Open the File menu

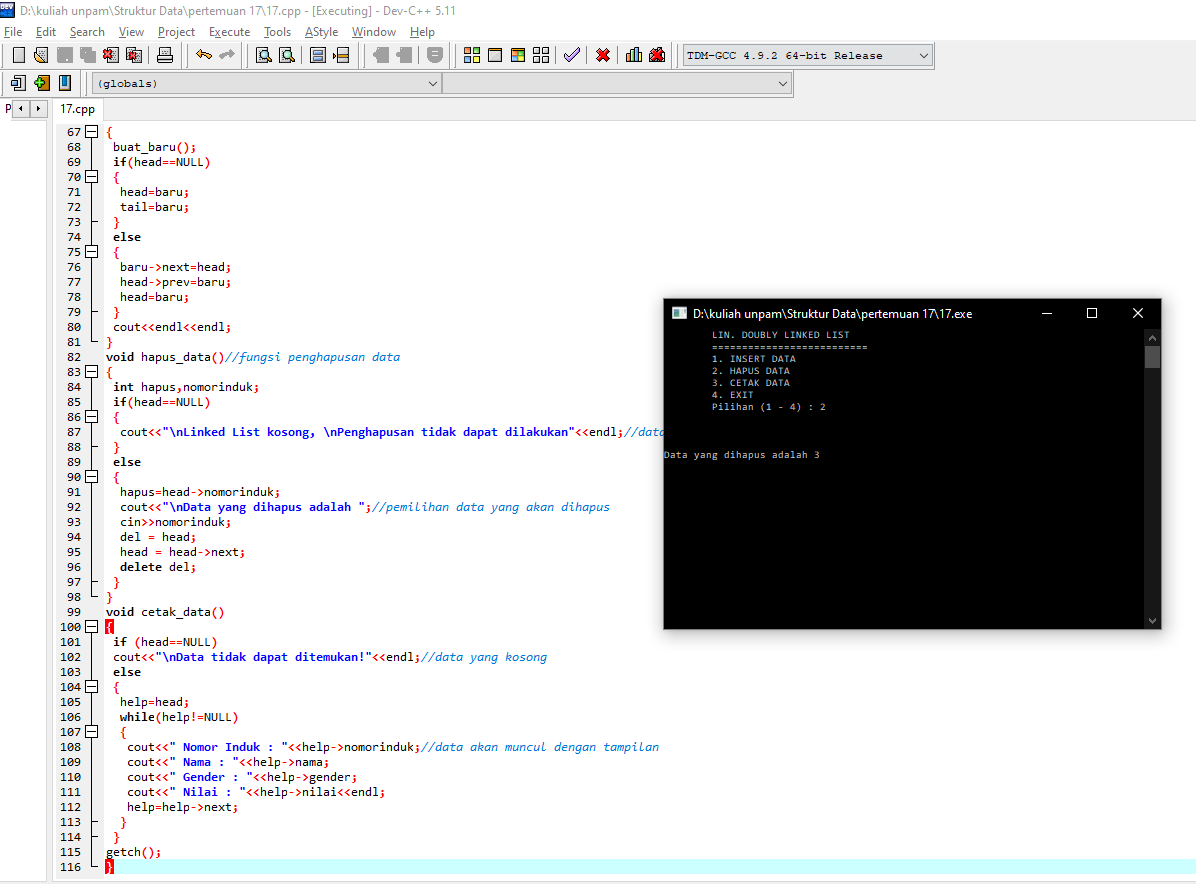click(13, 32)
